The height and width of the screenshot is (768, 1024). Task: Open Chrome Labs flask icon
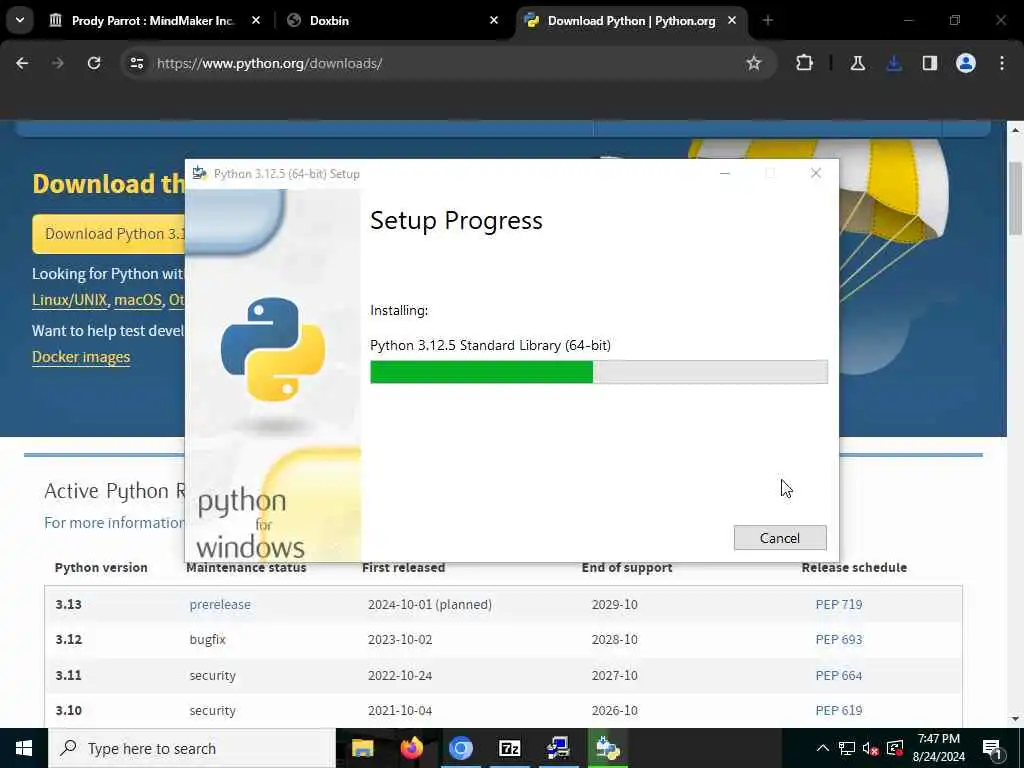857,63
